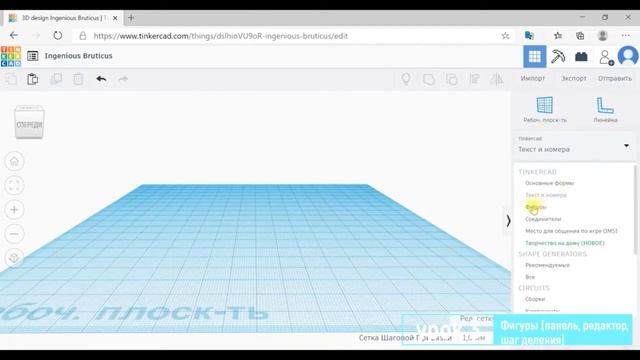
Task: Open the browser settings ellipsis menu
Action: [625, 36]
